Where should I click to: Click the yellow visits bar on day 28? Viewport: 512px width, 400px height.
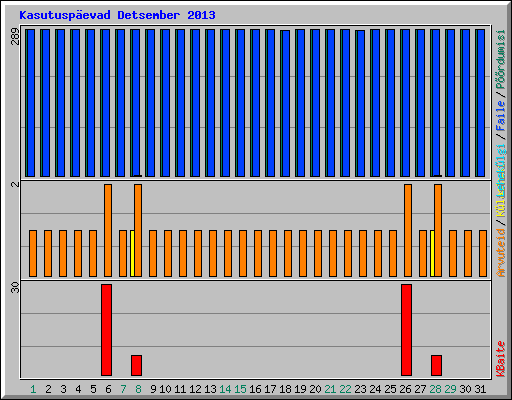tap(432, 253)
